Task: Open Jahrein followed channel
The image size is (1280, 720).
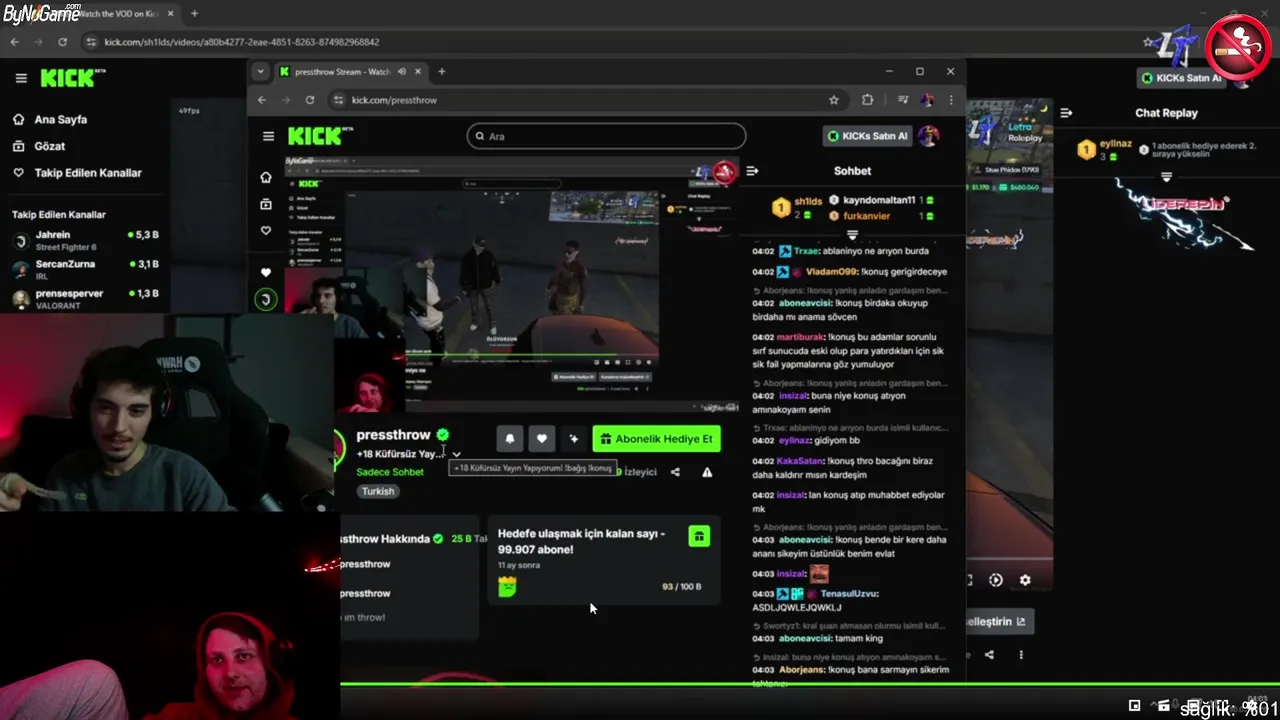Action: [x=85, y=240]
